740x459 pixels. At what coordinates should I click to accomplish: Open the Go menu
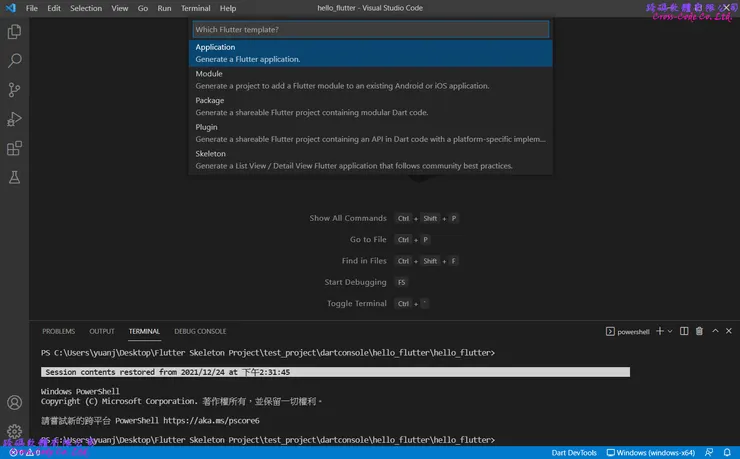[x=143, y=8]
